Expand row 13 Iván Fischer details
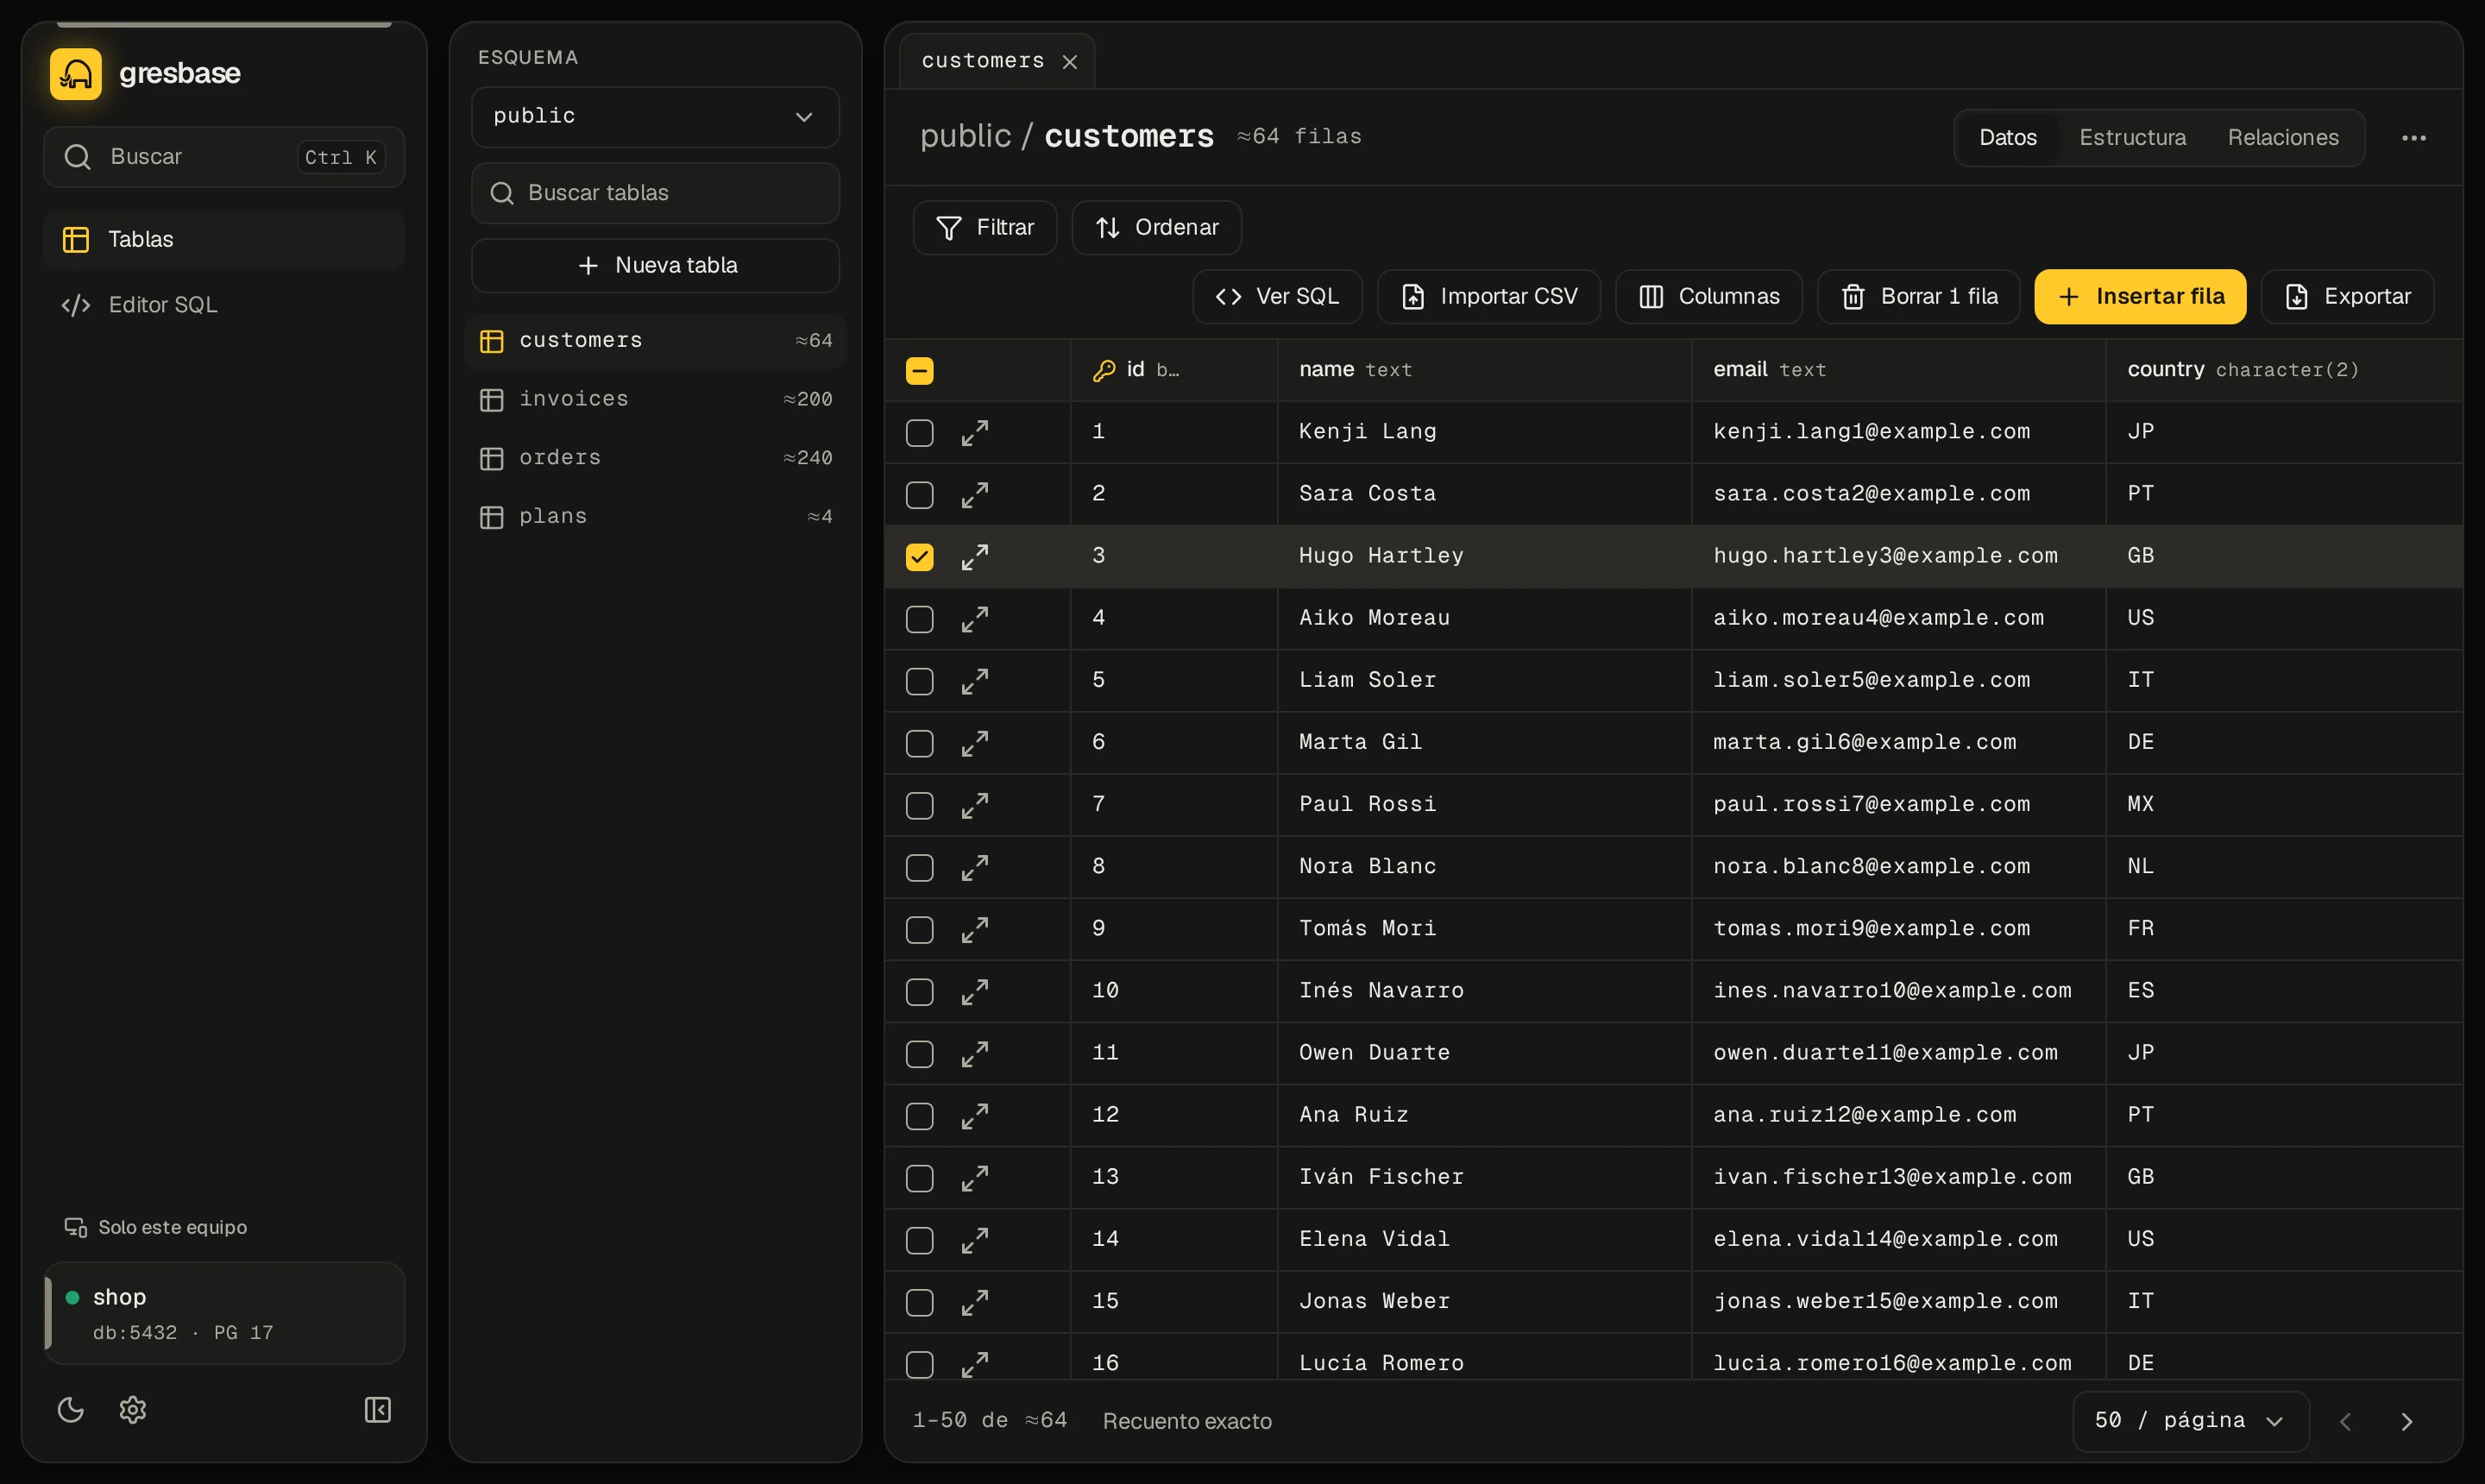The image size is (2485, 1484). 975,1178
